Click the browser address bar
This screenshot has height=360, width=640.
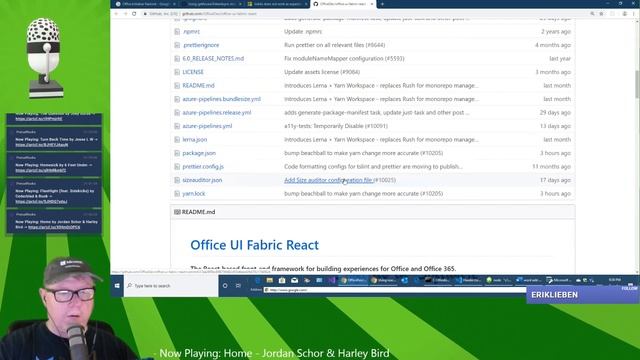[x=363, y=13]
